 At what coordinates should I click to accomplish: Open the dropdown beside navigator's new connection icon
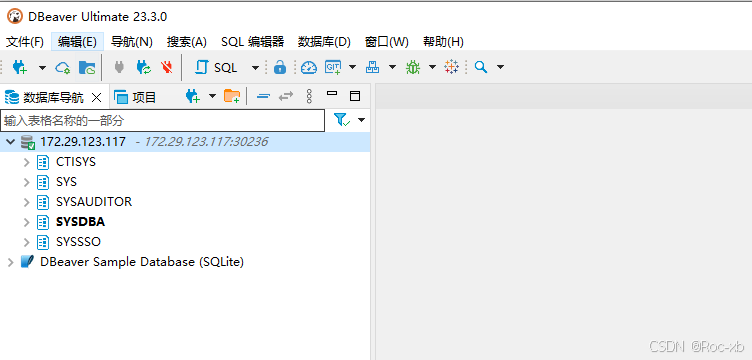[212, 96]
